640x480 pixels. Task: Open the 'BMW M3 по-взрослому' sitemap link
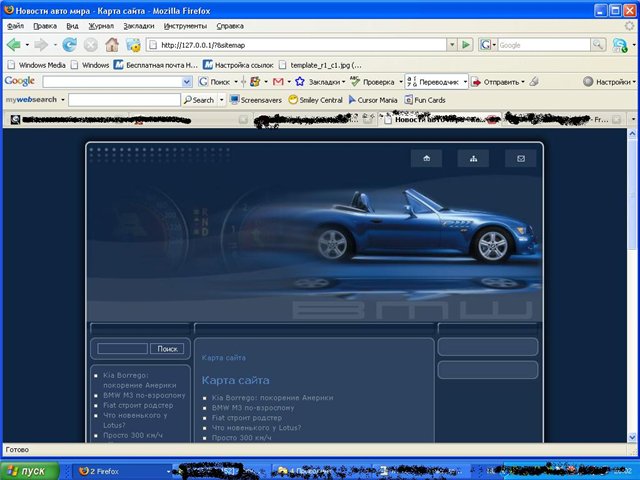pyautogui.click(x=253, y=407)
